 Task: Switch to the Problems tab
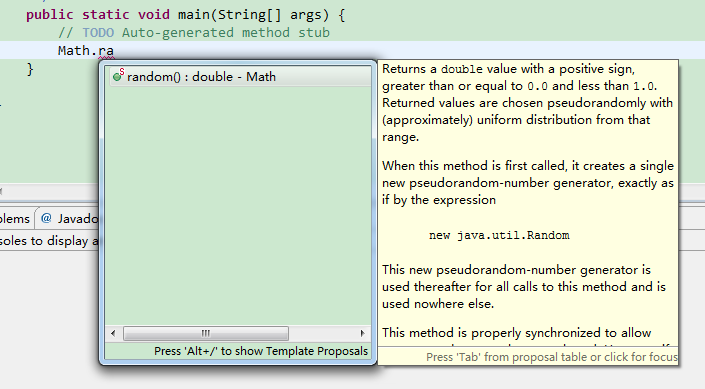[x=15, y=219]
